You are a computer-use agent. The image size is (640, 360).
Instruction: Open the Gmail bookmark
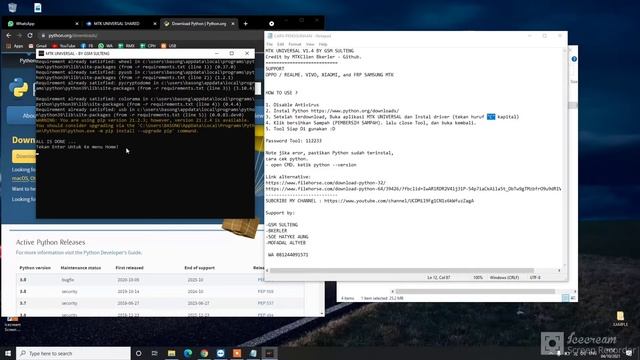click(x=38, y=46)
